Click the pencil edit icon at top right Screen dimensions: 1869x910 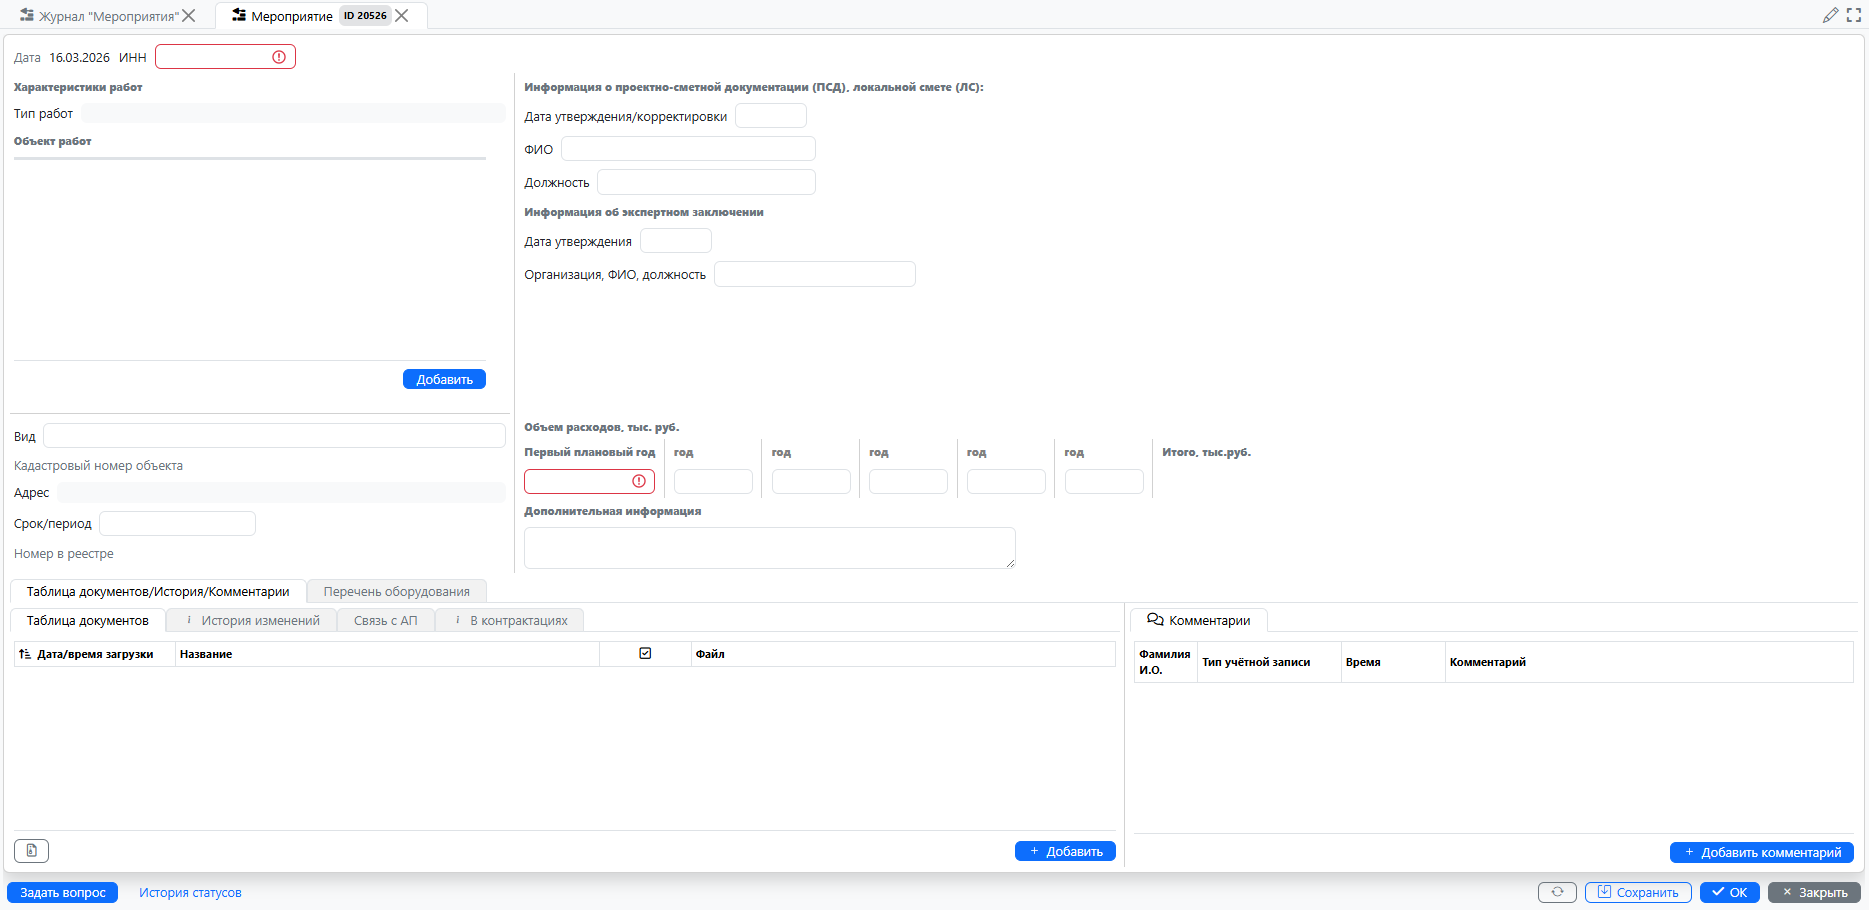[1830, 16]
